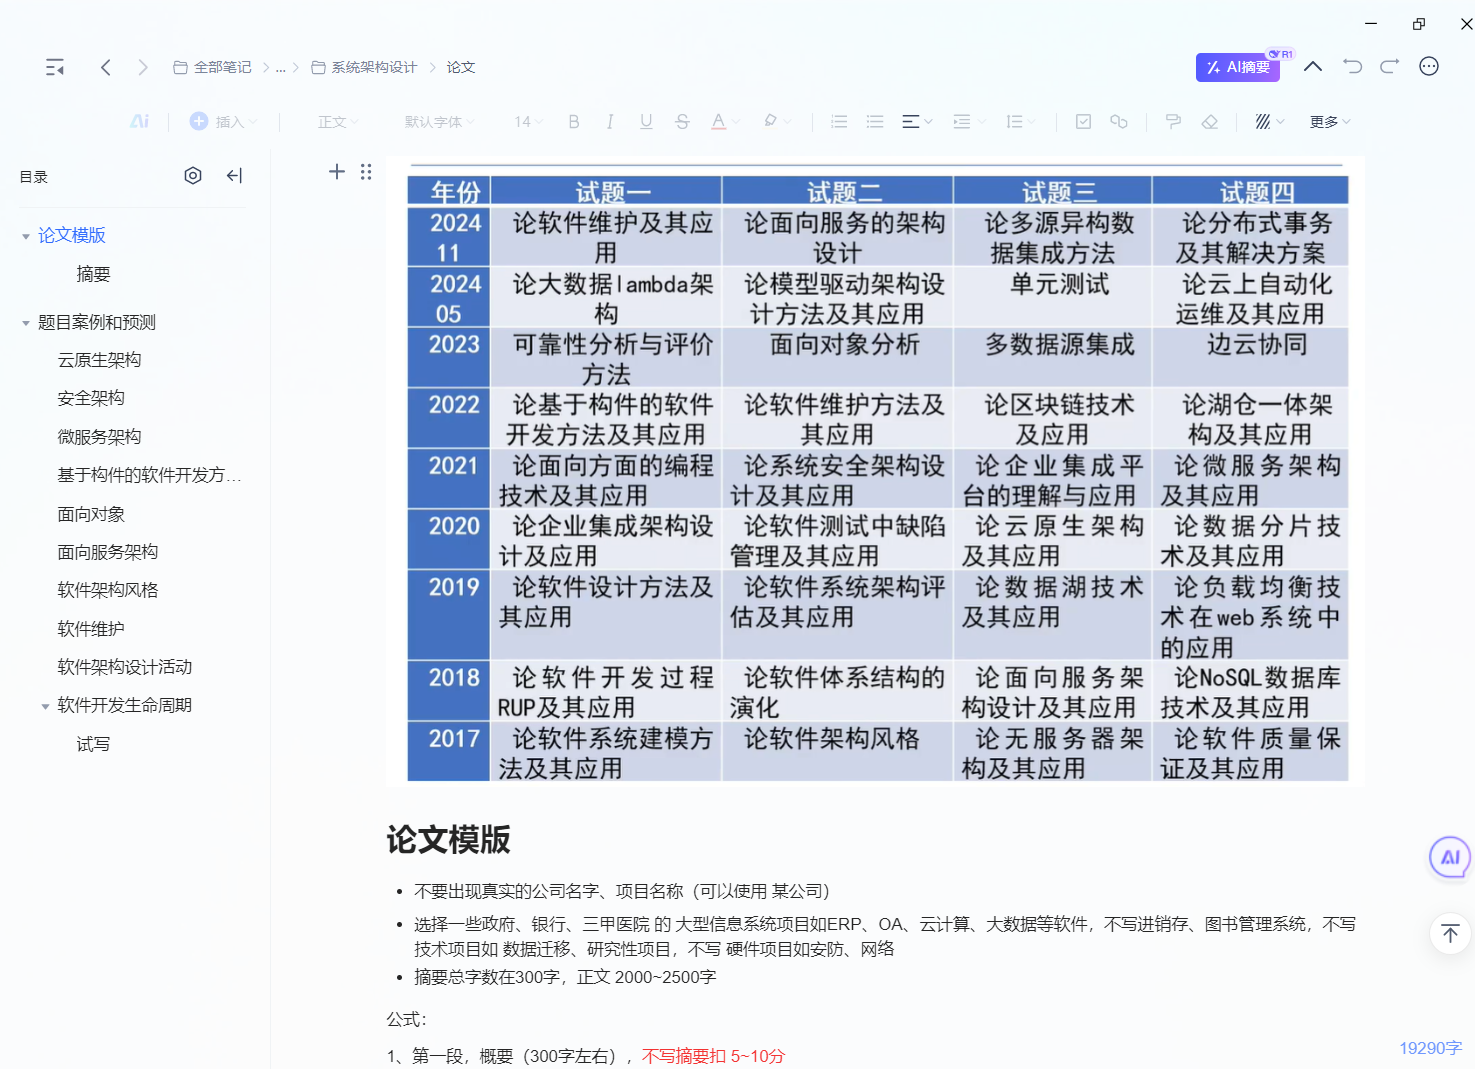Go back using the left arrow
This screenshot has height=1069, width=1475.
click(x=106, y=67)
